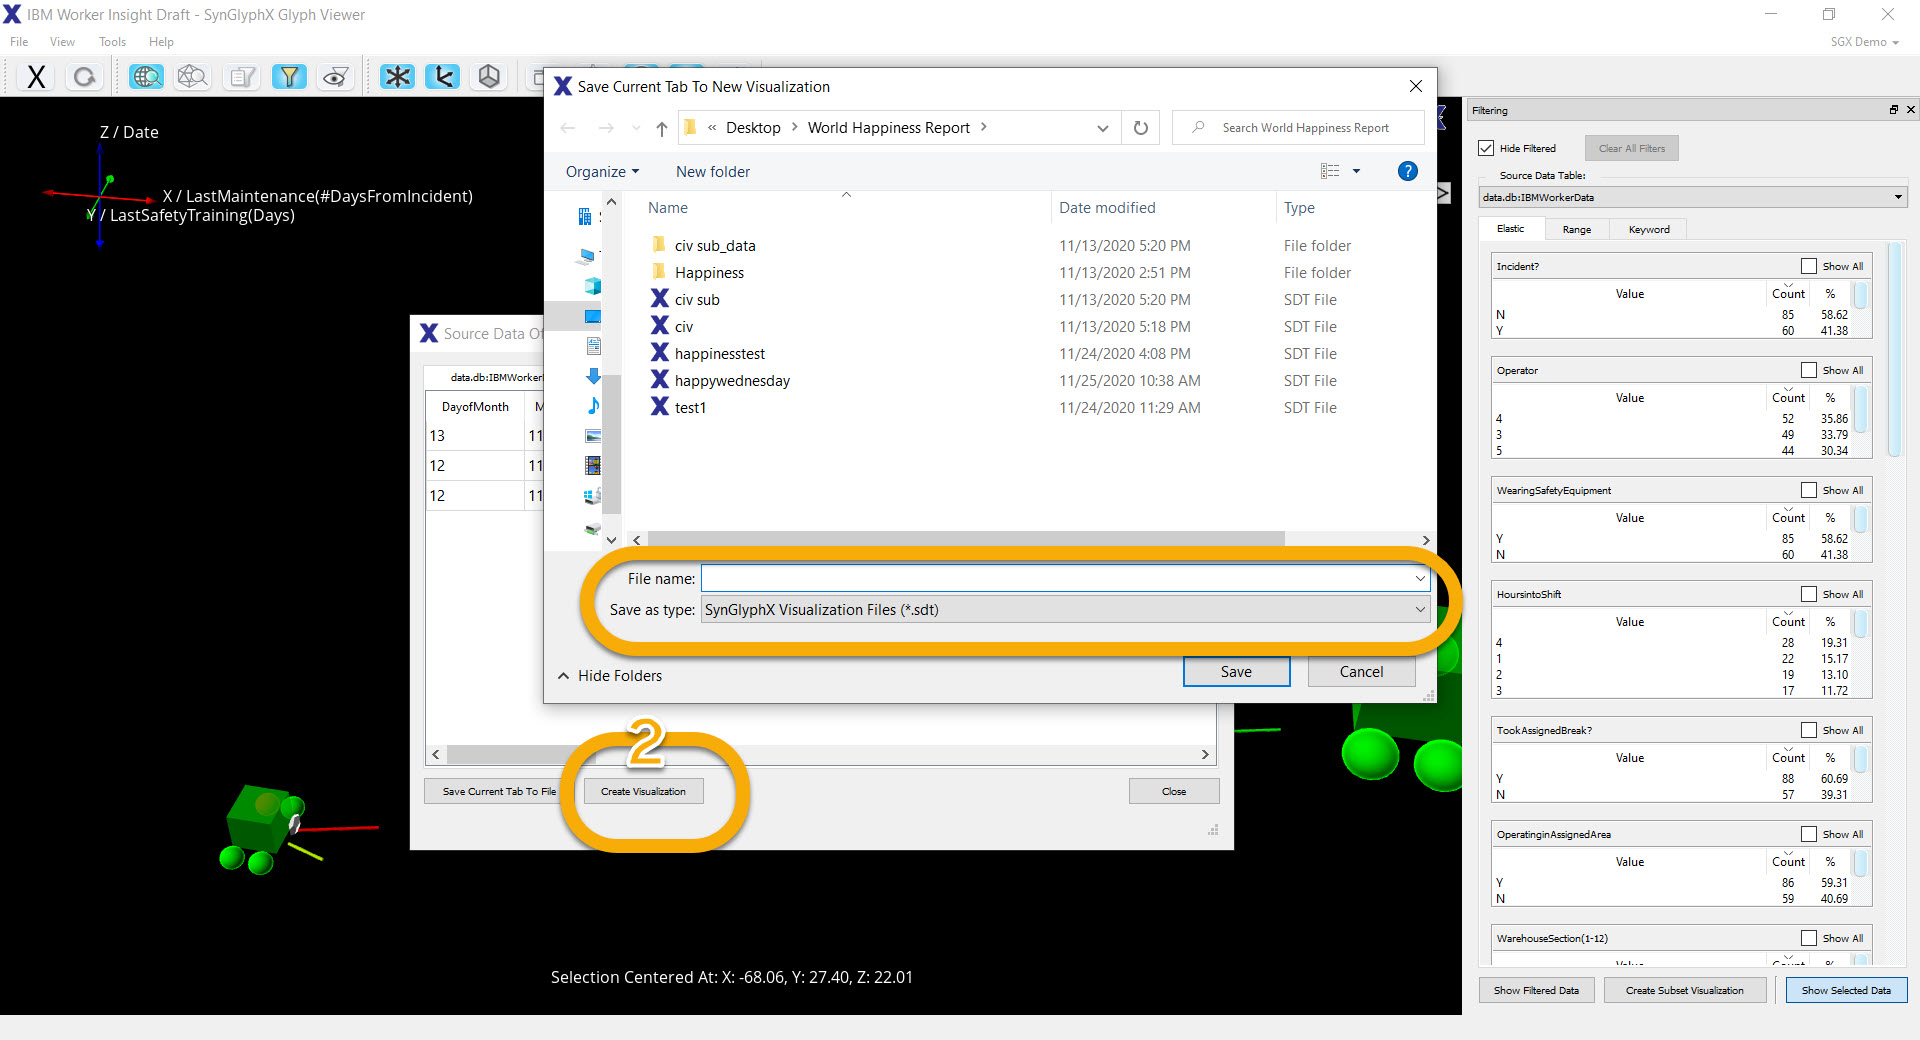Click the Search World Happiness Report box
Viewport: 1920px width, 1040px height.
tap(1298, 128)
